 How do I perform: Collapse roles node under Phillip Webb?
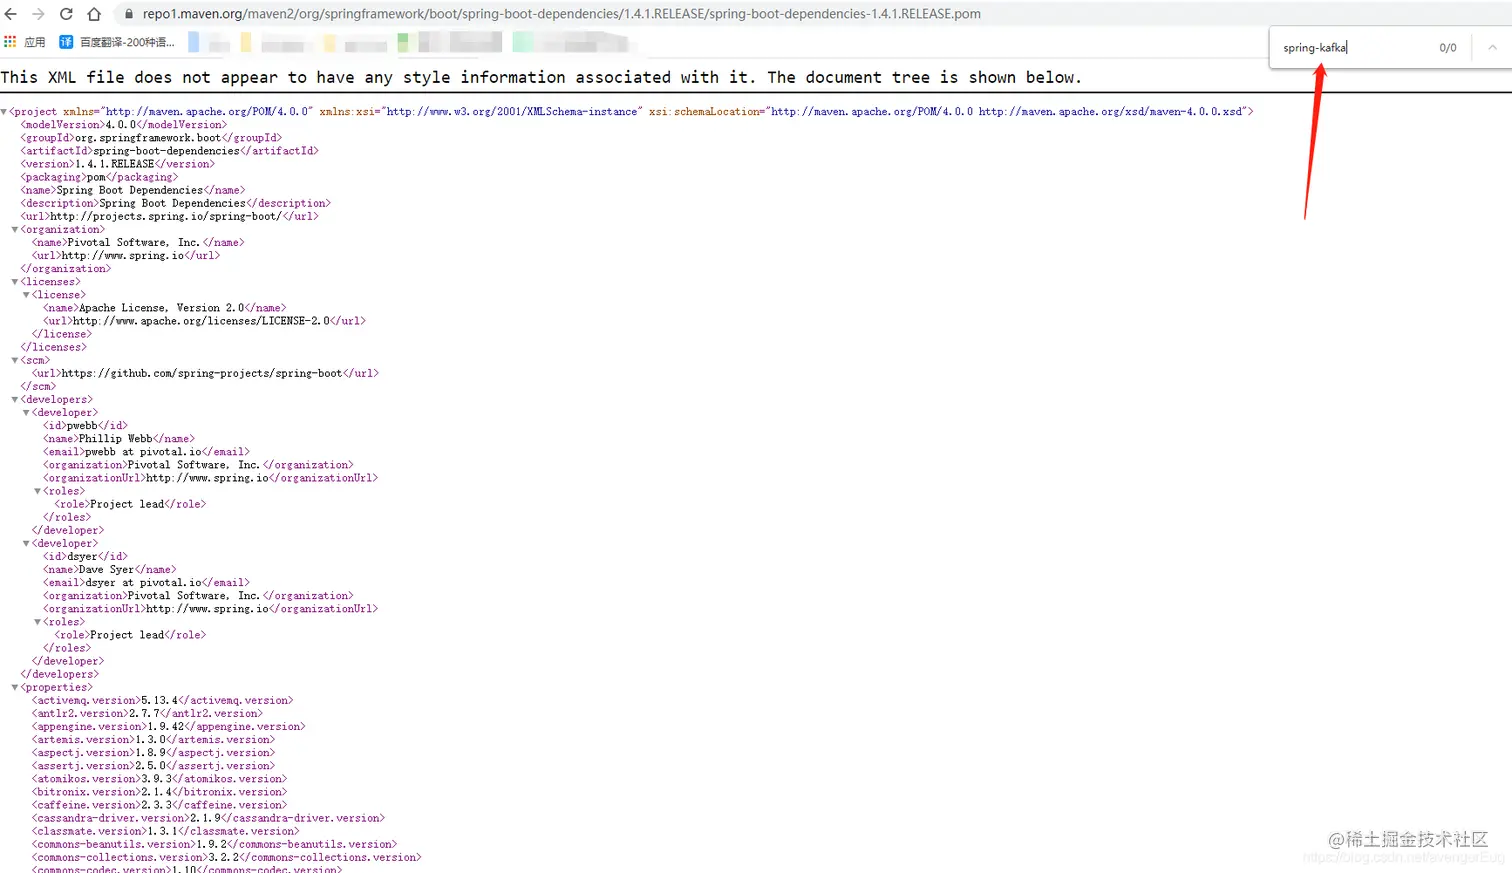(37, 491)
